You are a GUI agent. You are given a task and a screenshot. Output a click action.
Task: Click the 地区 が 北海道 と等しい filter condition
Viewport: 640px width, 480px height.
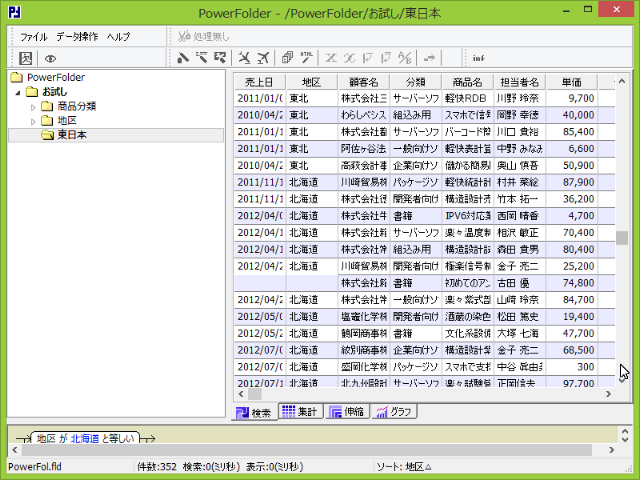[85, 438]
